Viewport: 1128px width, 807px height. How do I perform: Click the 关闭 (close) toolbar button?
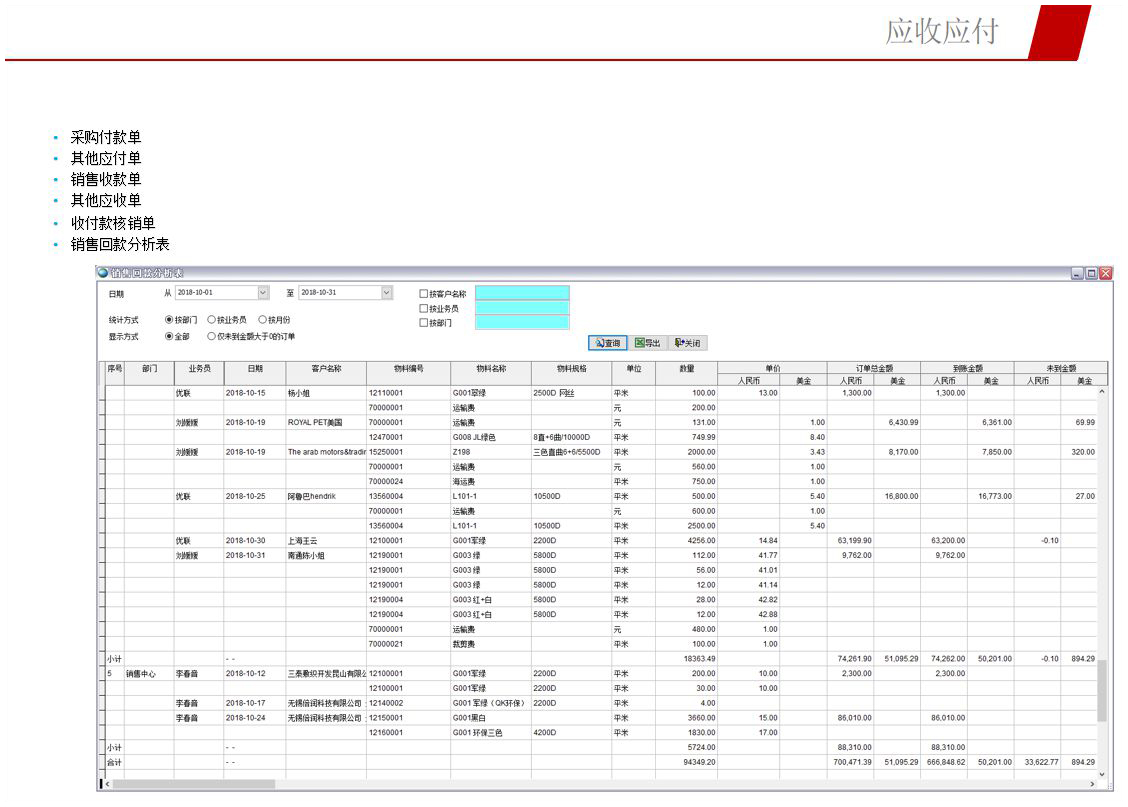[x=687, y=343]
